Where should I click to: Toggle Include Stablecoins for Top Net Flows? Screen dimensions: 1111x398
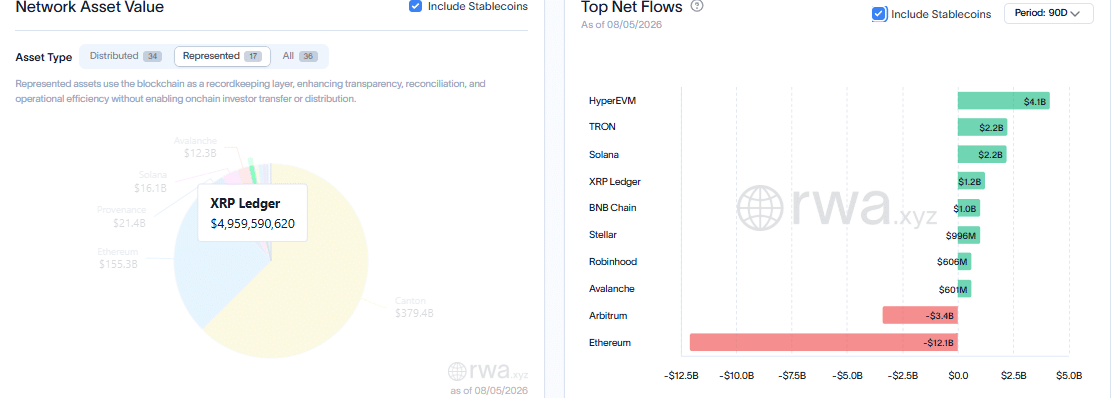point(879,13)
